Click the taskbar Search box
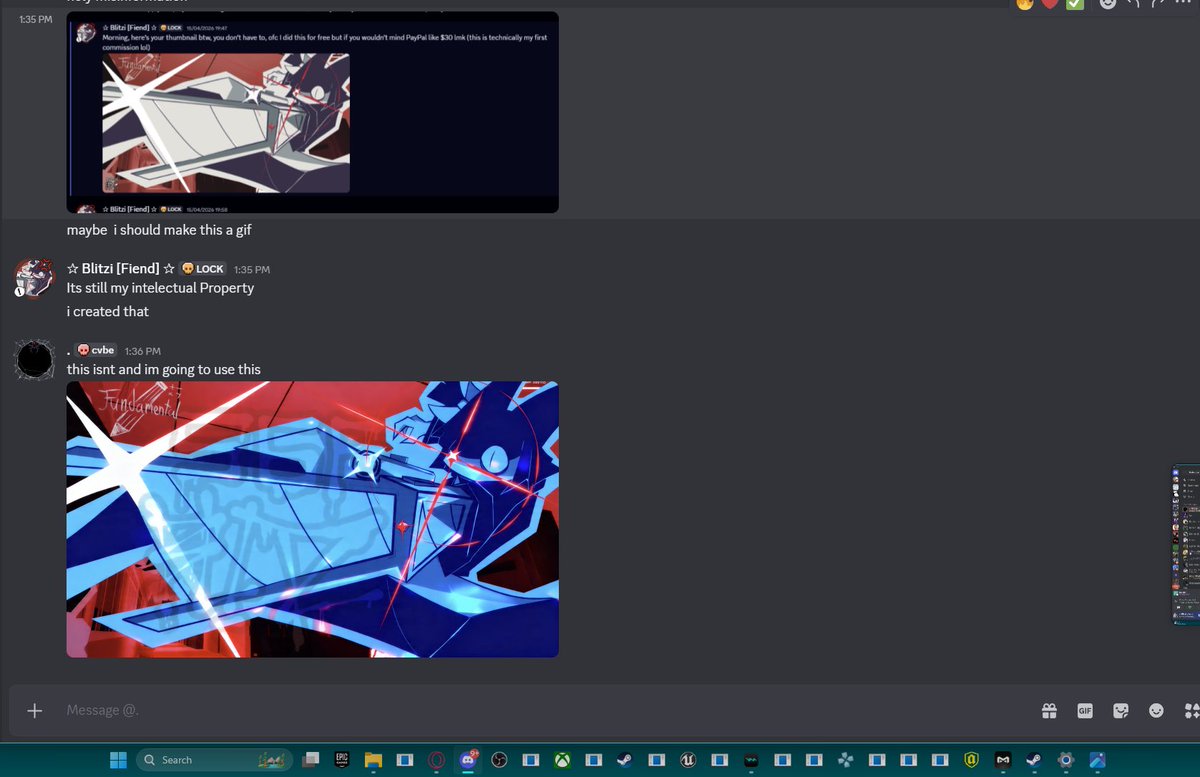This screenshot has height=777, width=1200. (x=213, y=760)
